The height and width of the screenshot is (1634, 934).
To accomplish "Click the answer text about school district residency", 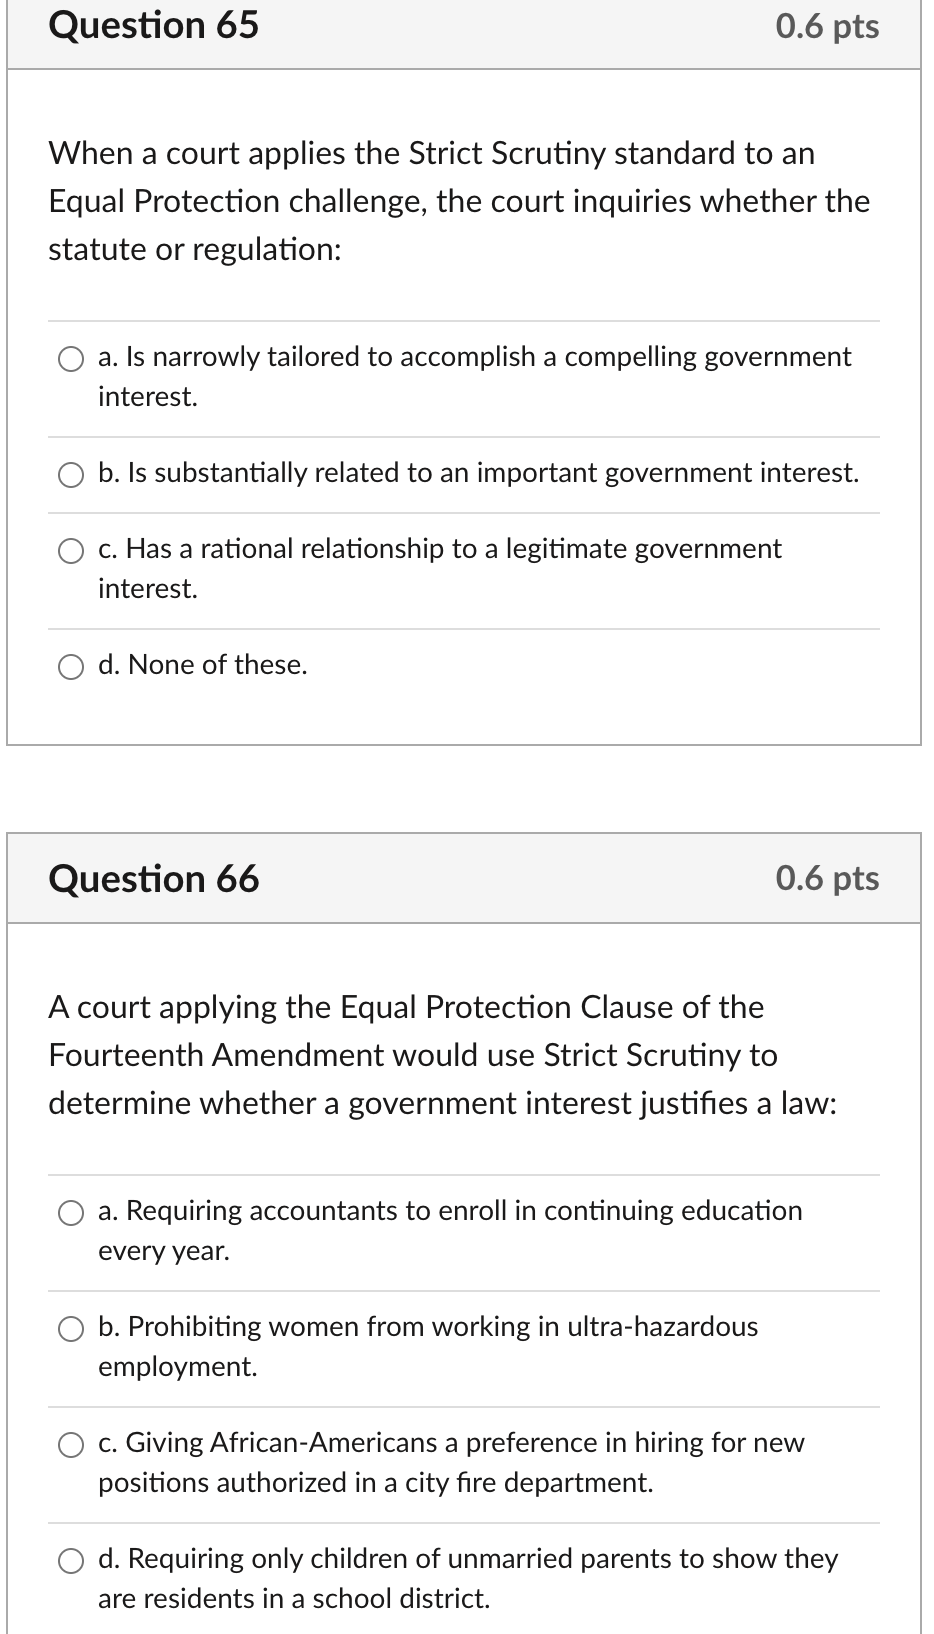I will tap(293, 1598).
